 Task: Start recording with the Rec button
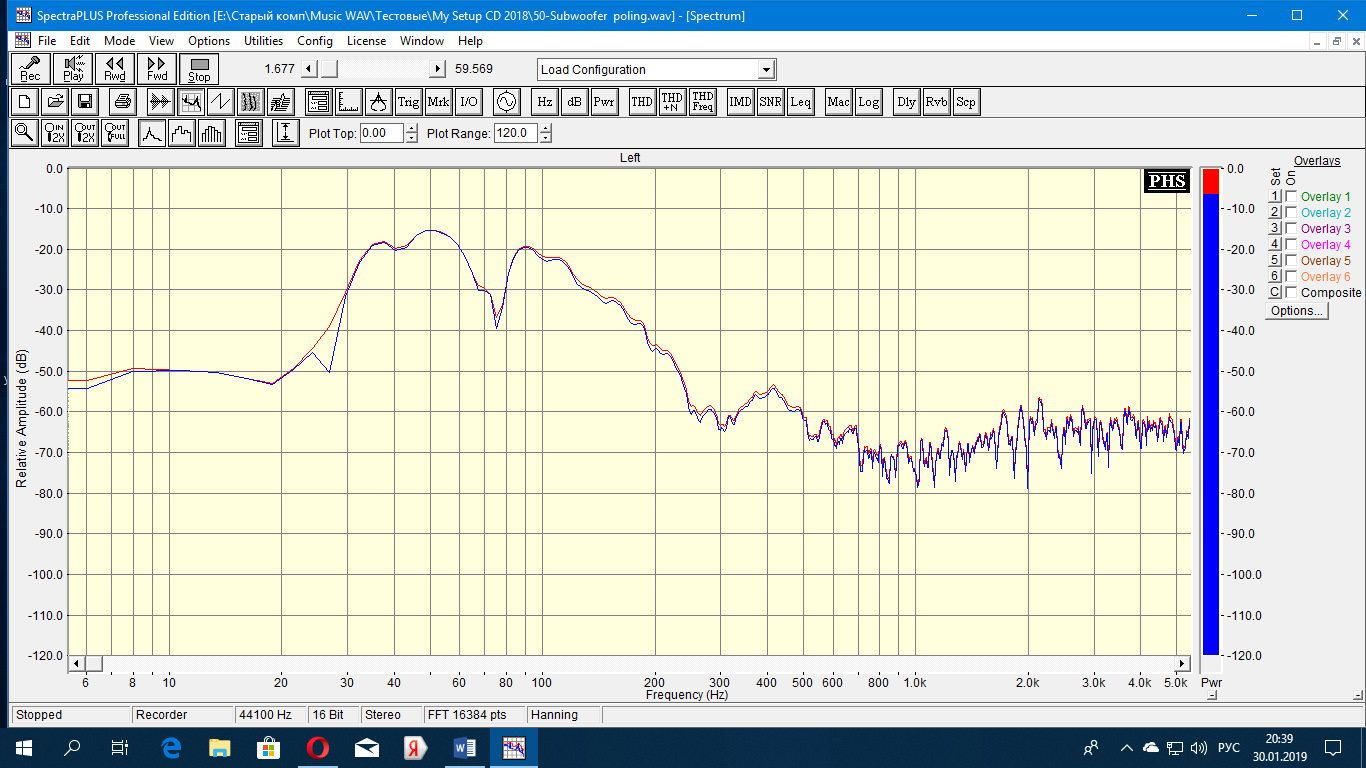click(30, 69)
